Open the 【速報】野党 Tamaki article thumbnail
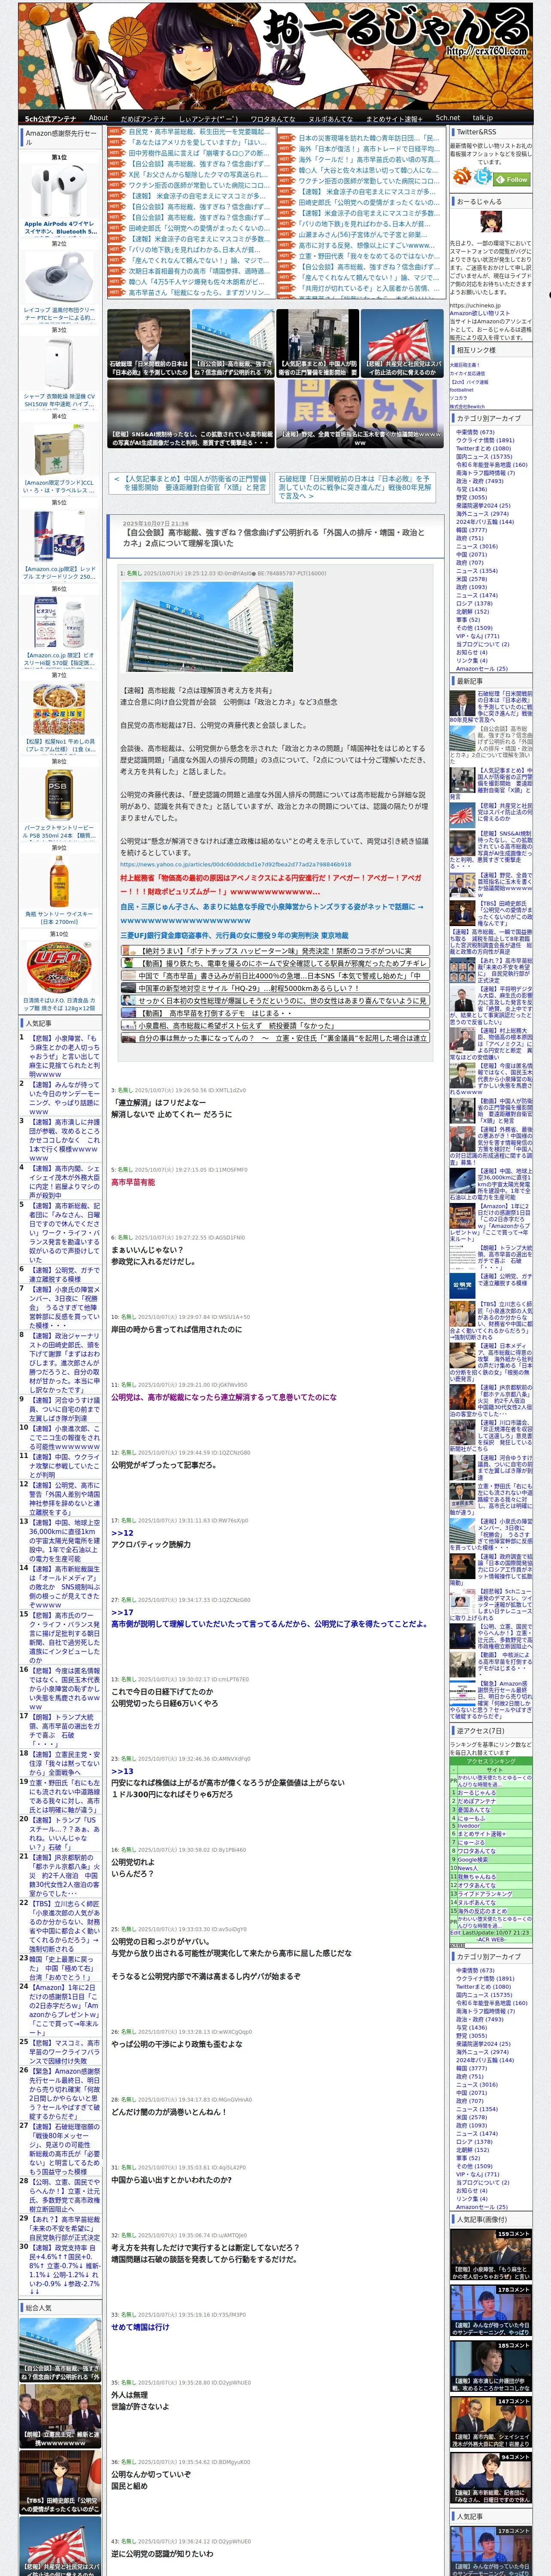 point(360,414)
